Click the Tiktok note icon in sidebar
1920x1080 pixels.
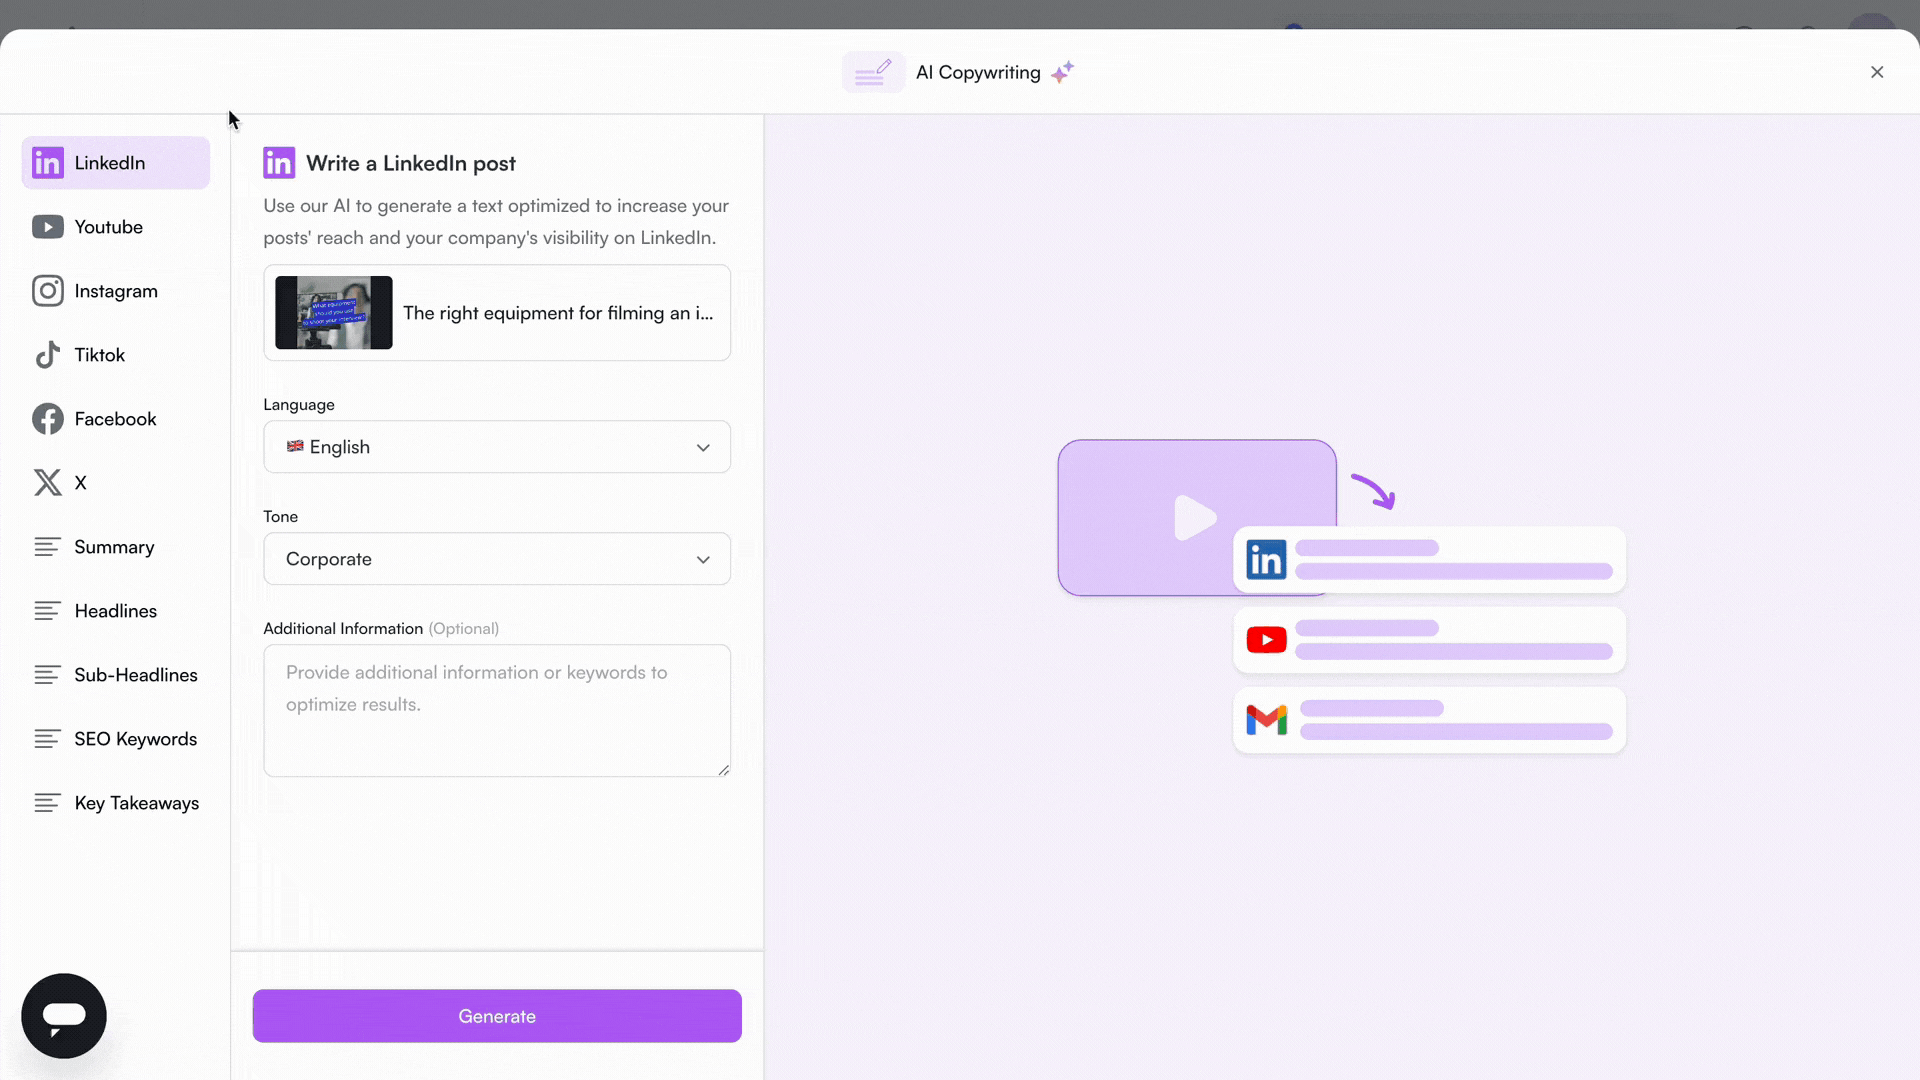48,355
